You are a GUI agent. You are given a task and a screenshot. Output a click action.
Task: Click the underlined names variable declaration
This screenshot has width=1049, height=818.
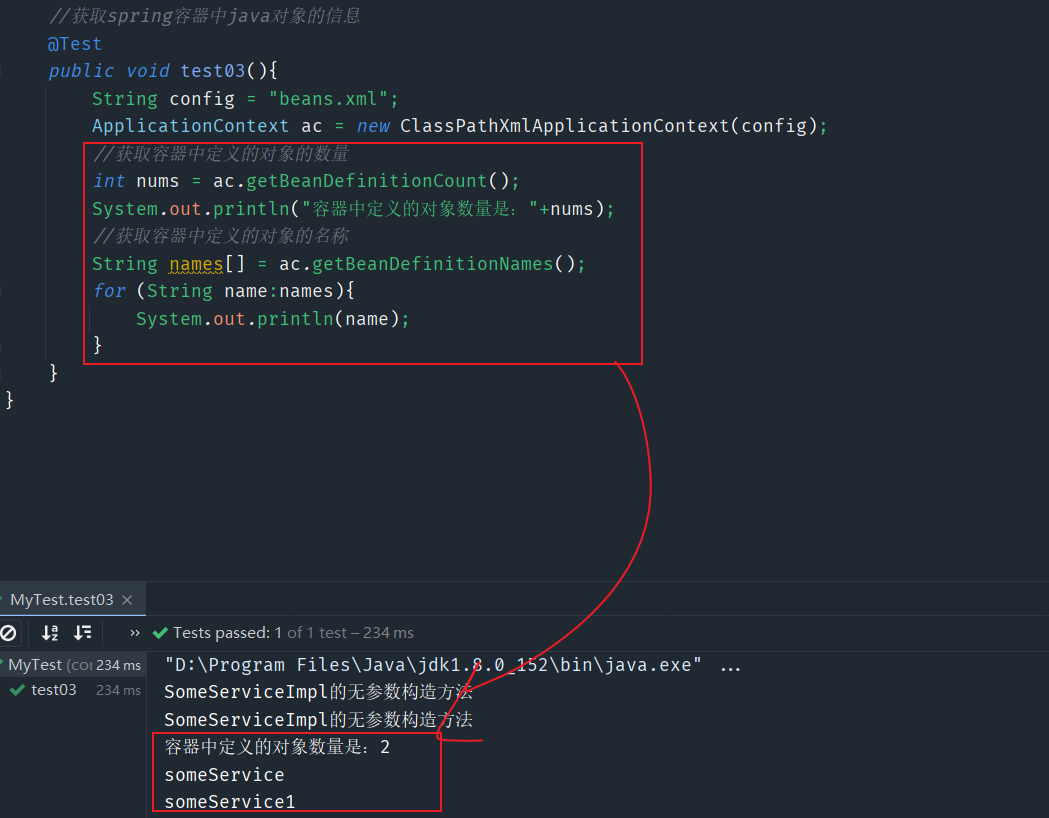click(196, 264)
